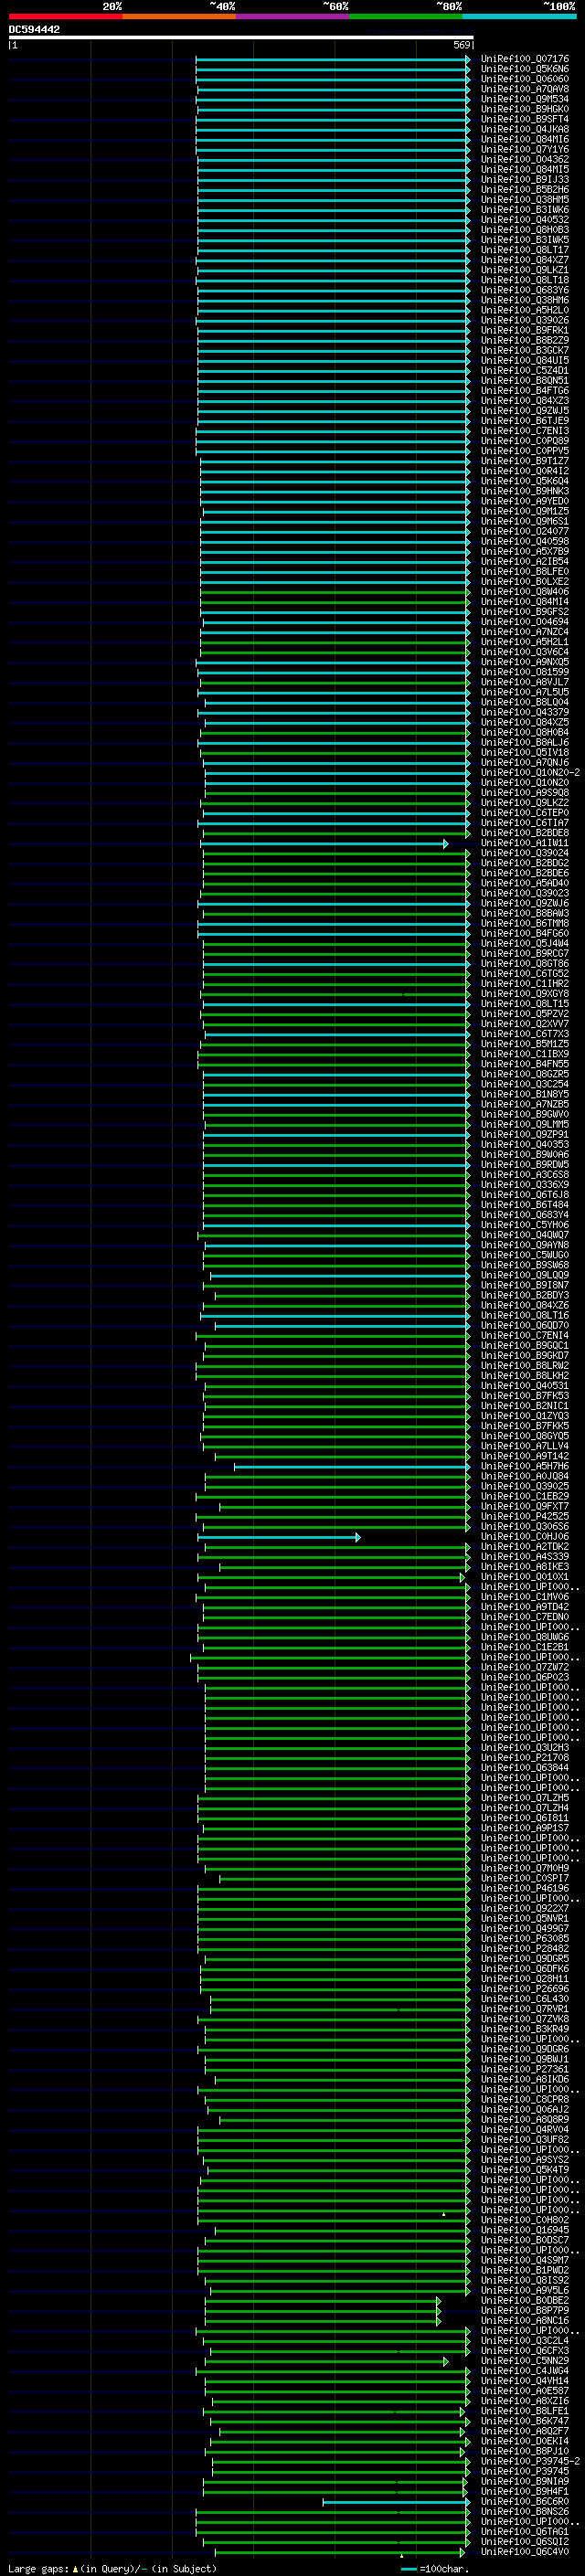
Task: Select label UniRef100_Q10N20-2
Action: (x=530, y=773)
